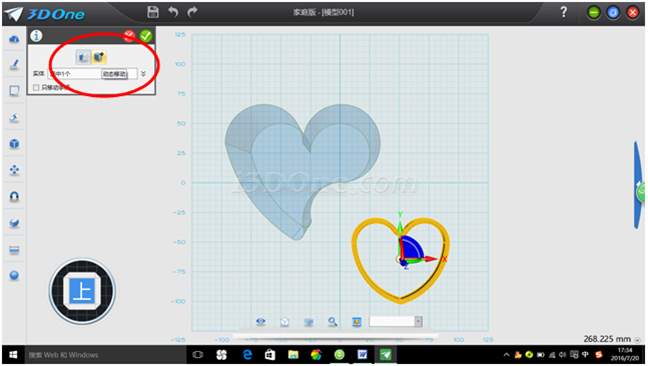Image resolution: width=648 pixels, height=366 pixels.
Task: Open Edge browser from the taskbar
Action: [247, 354]
